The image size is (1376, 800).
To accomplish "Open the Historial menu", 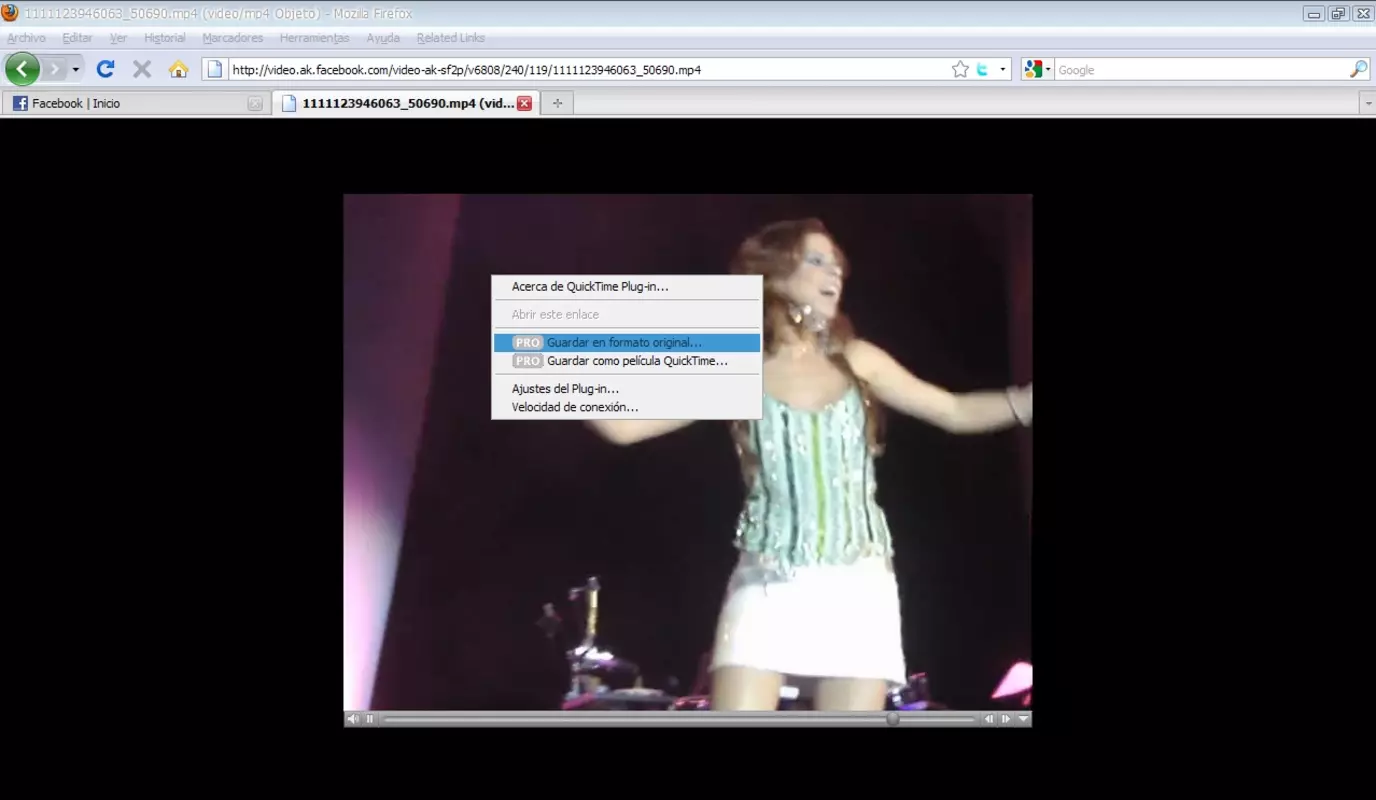I will 165,38.
